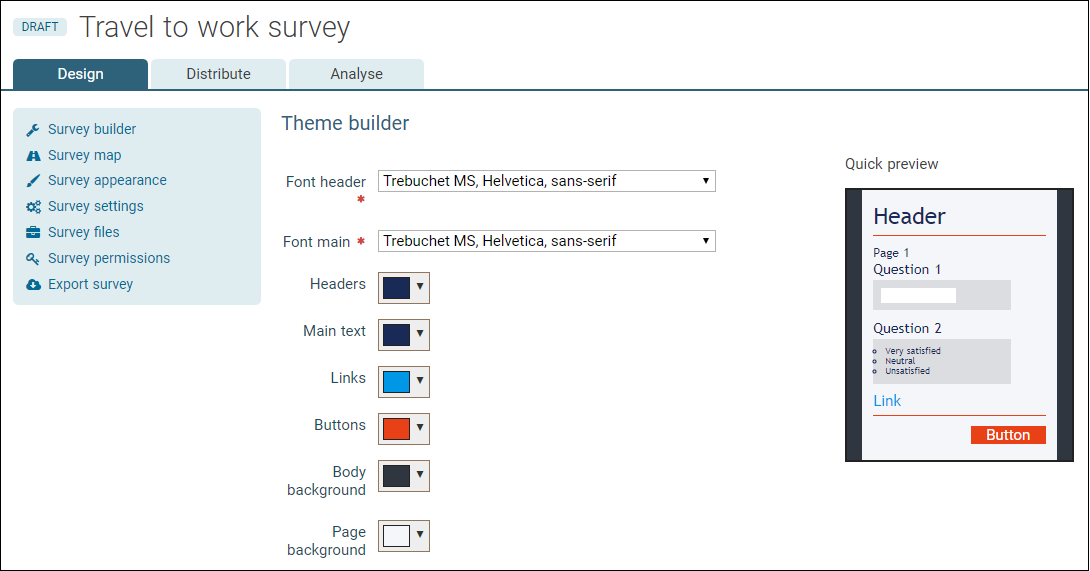Image resolution: width=1090 pixels, height=571 pixels.
Task: Expand the Headers color picker arrow
Action: [420, 287]
